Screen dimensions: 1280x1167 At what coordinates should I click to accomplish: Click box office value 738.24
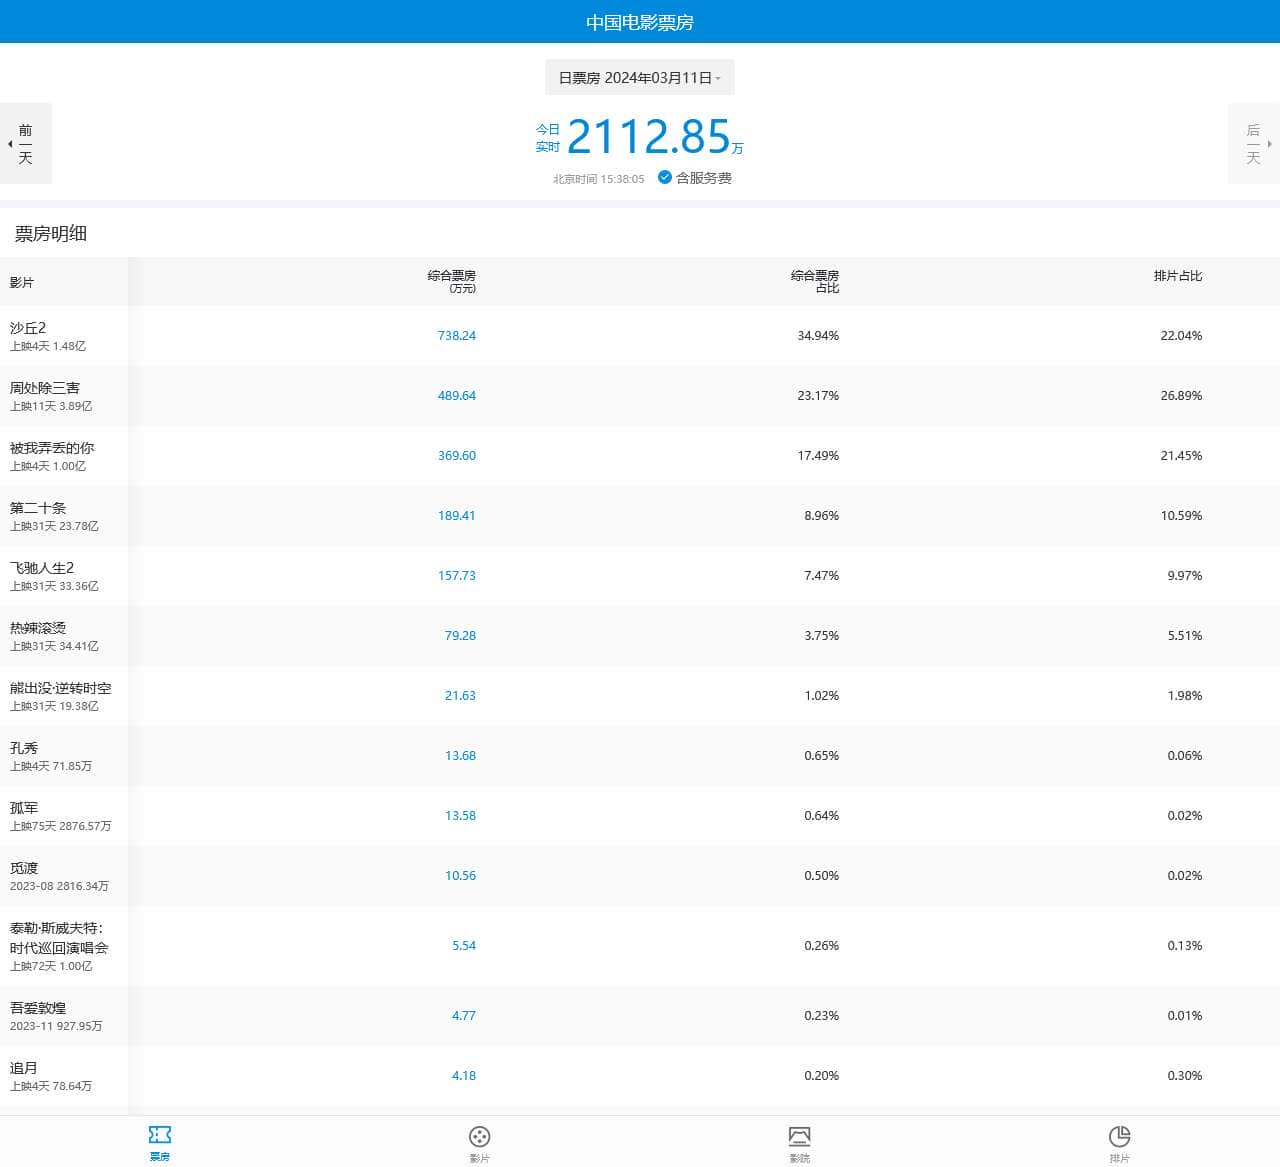[457, 336]
